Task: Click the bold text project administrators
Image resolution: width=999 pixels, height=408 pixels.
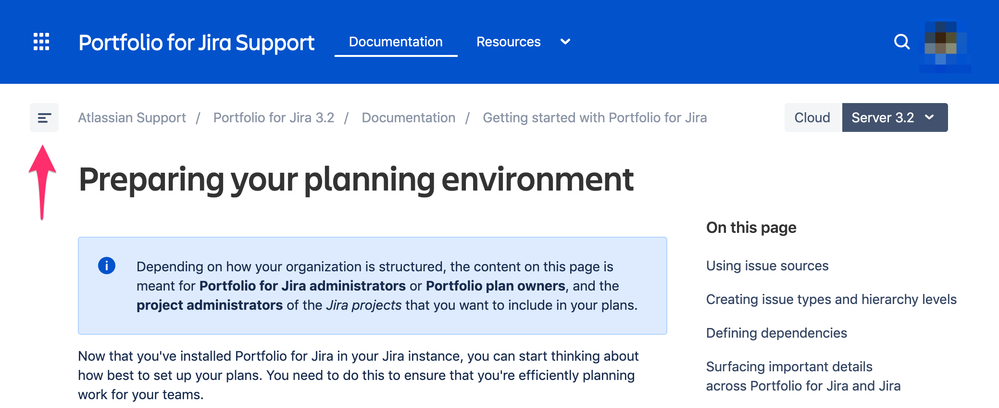Action: pyautogui.click(x=210, y=305)
